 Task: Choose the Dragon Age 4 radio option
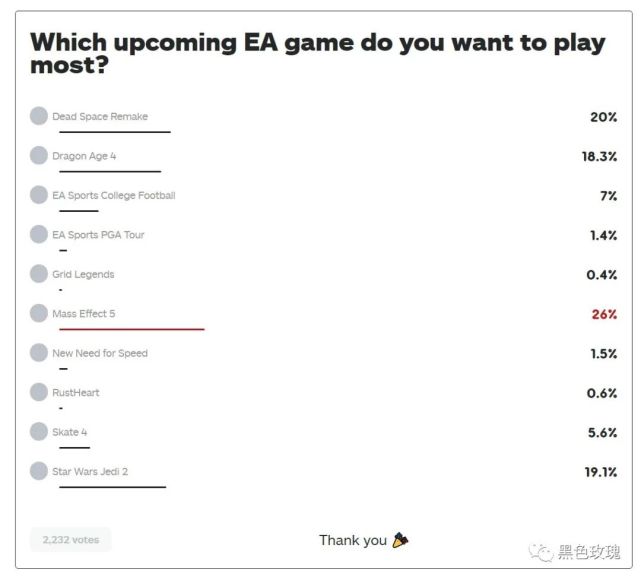39,155
